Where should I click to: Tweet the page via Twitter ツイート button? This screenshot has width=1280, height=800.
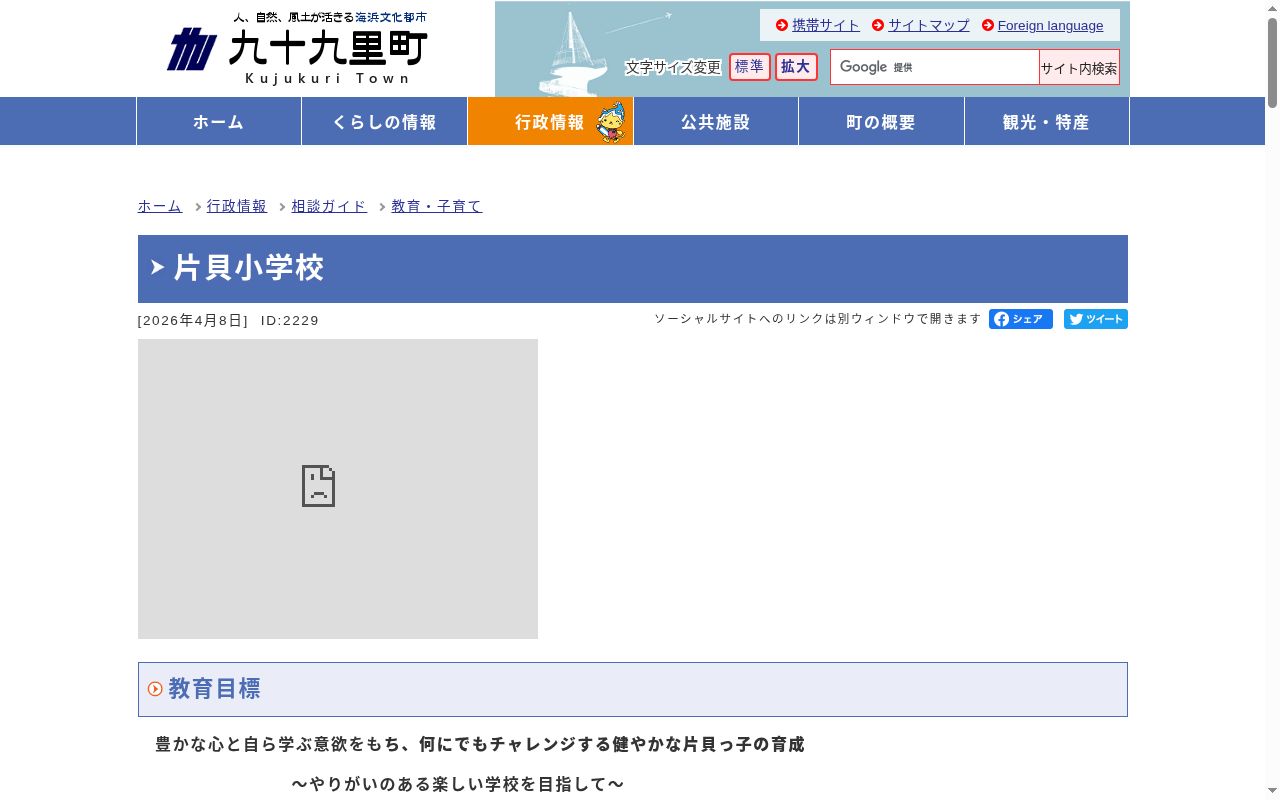pyautogui.click(x=1096, y=319)
